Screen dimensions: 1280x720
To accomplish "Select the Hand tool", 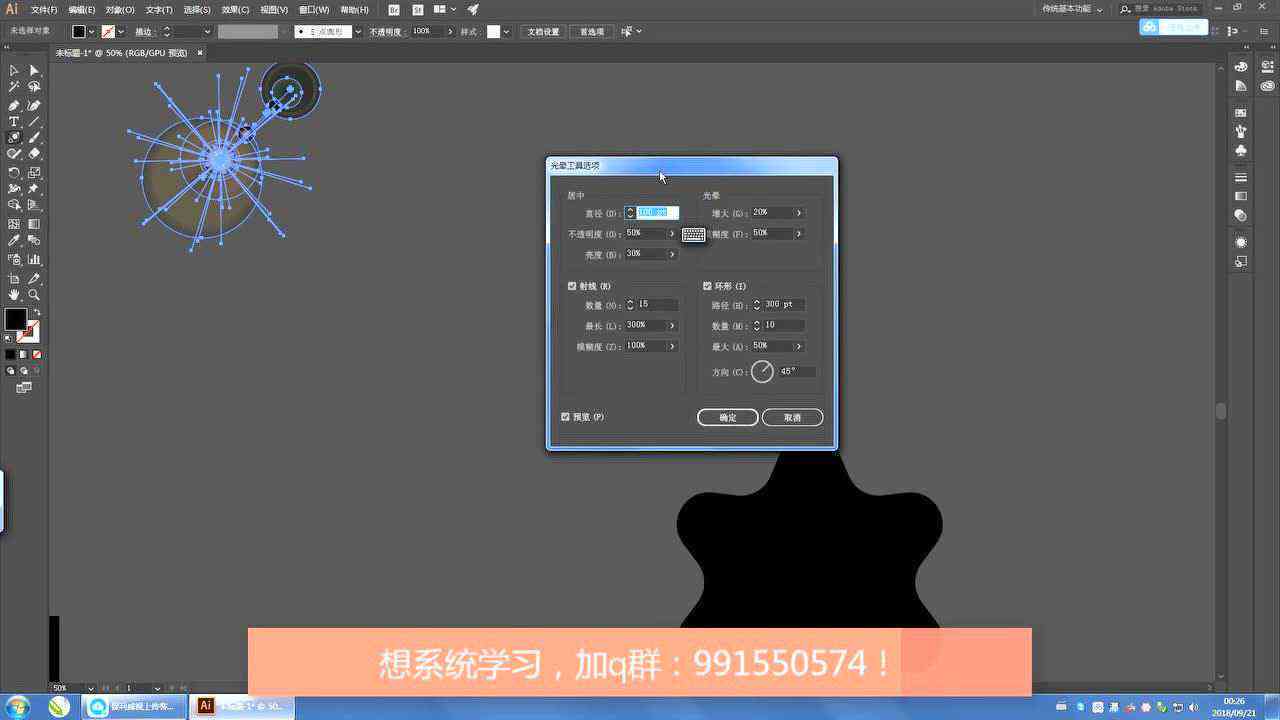I will (14, 295).
